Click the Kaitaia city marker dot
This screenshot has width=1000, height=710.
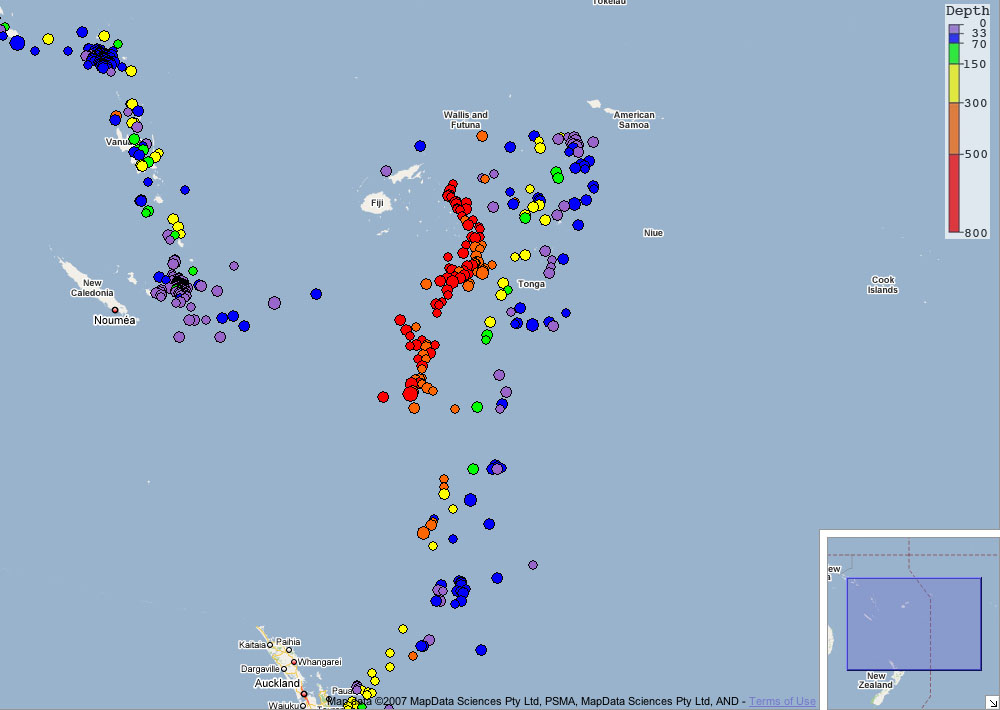point(270,645)
